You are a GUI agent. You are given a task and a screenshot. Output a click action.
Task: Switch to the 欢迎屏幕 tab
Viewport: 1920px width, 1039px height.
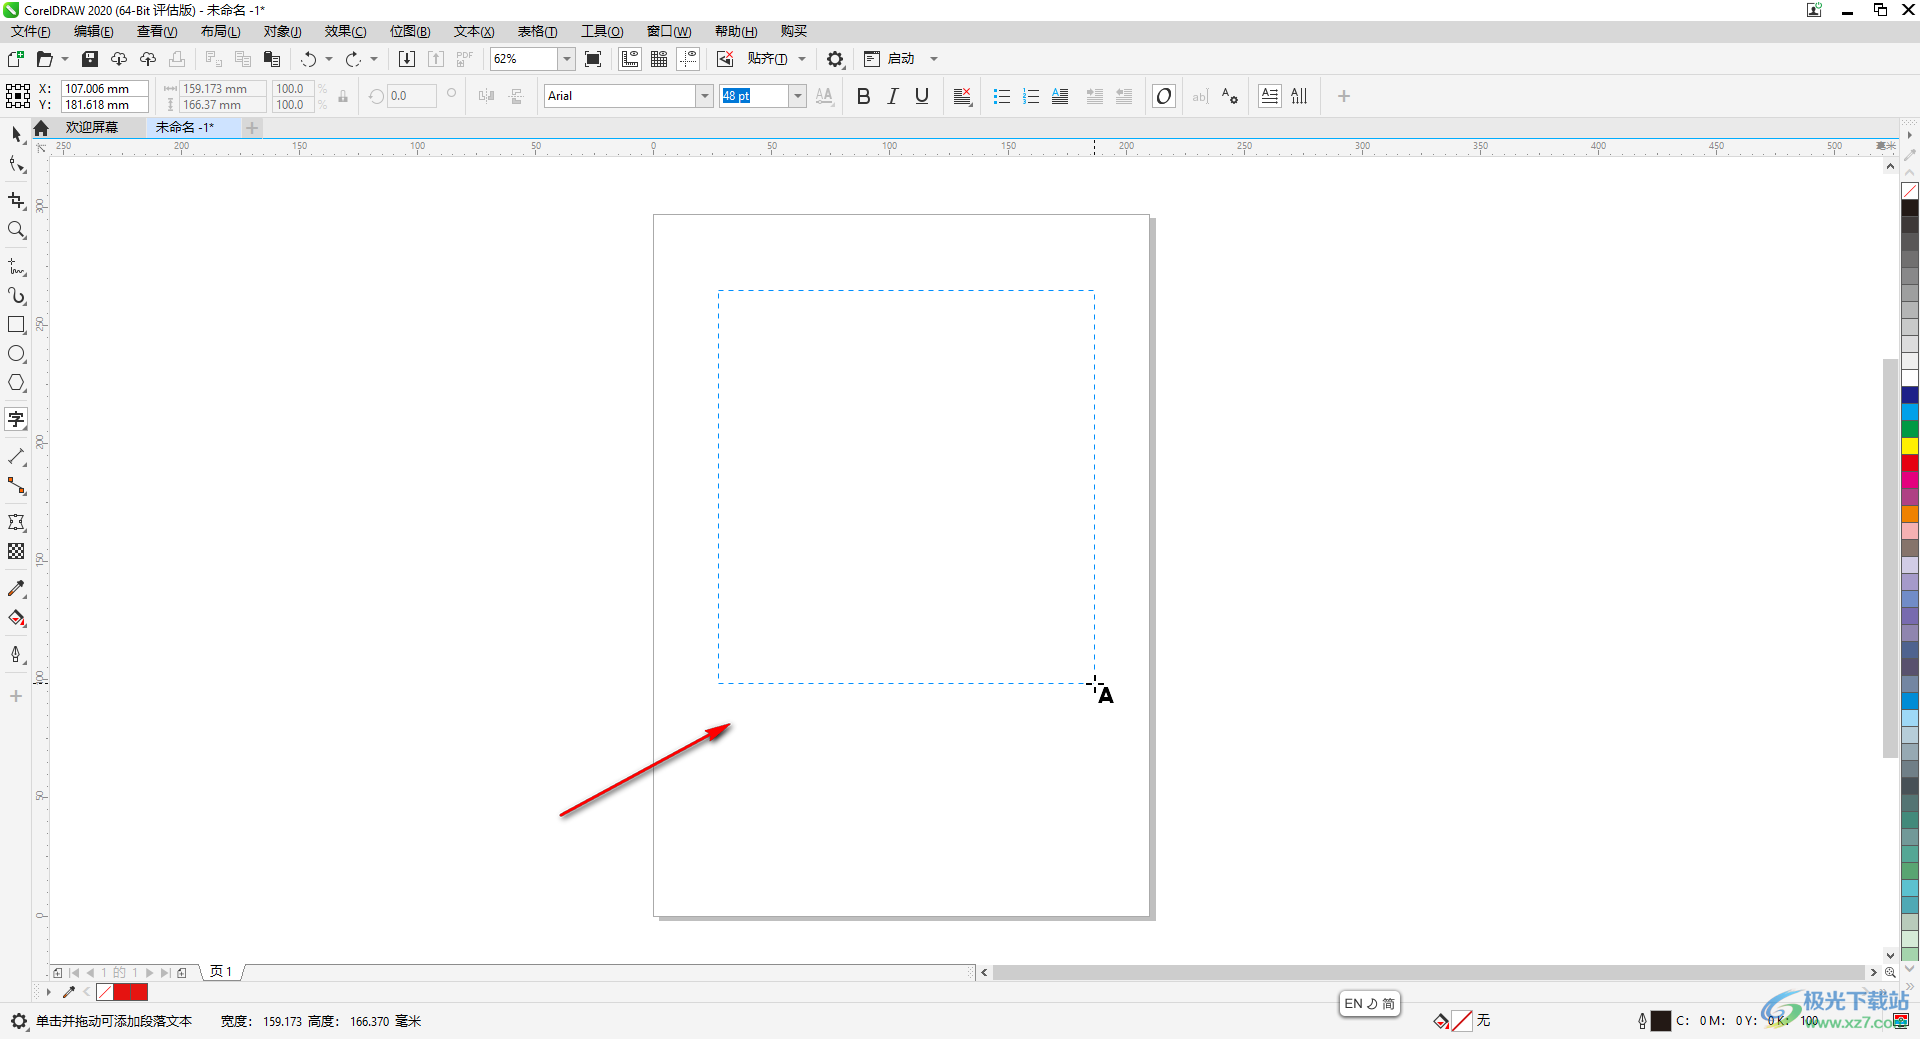[x=92, y=128]
